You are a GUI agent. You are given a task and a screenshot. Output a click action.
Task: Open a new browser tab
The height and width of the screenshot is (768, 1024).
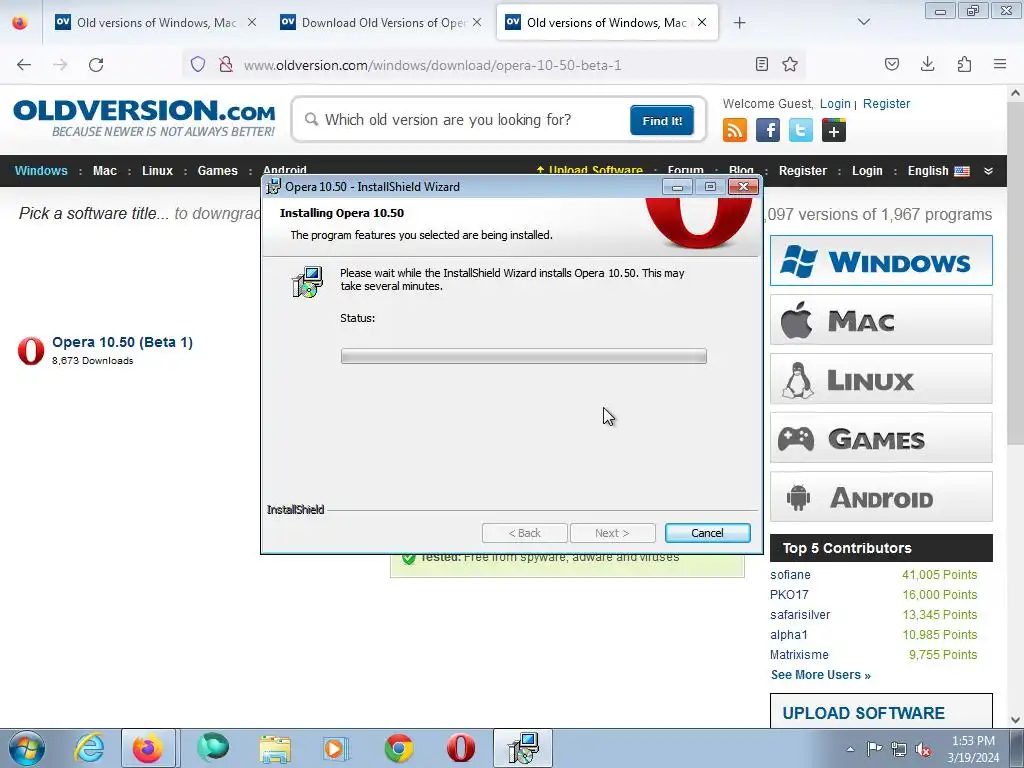(739, 23)
